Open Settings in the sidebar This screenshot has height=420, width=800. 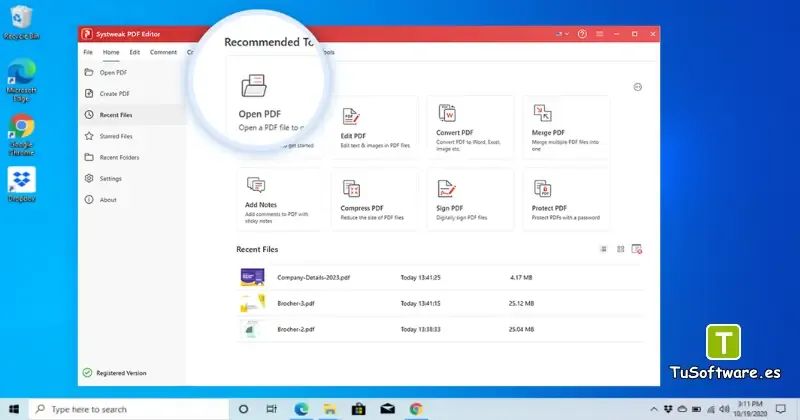133,179
